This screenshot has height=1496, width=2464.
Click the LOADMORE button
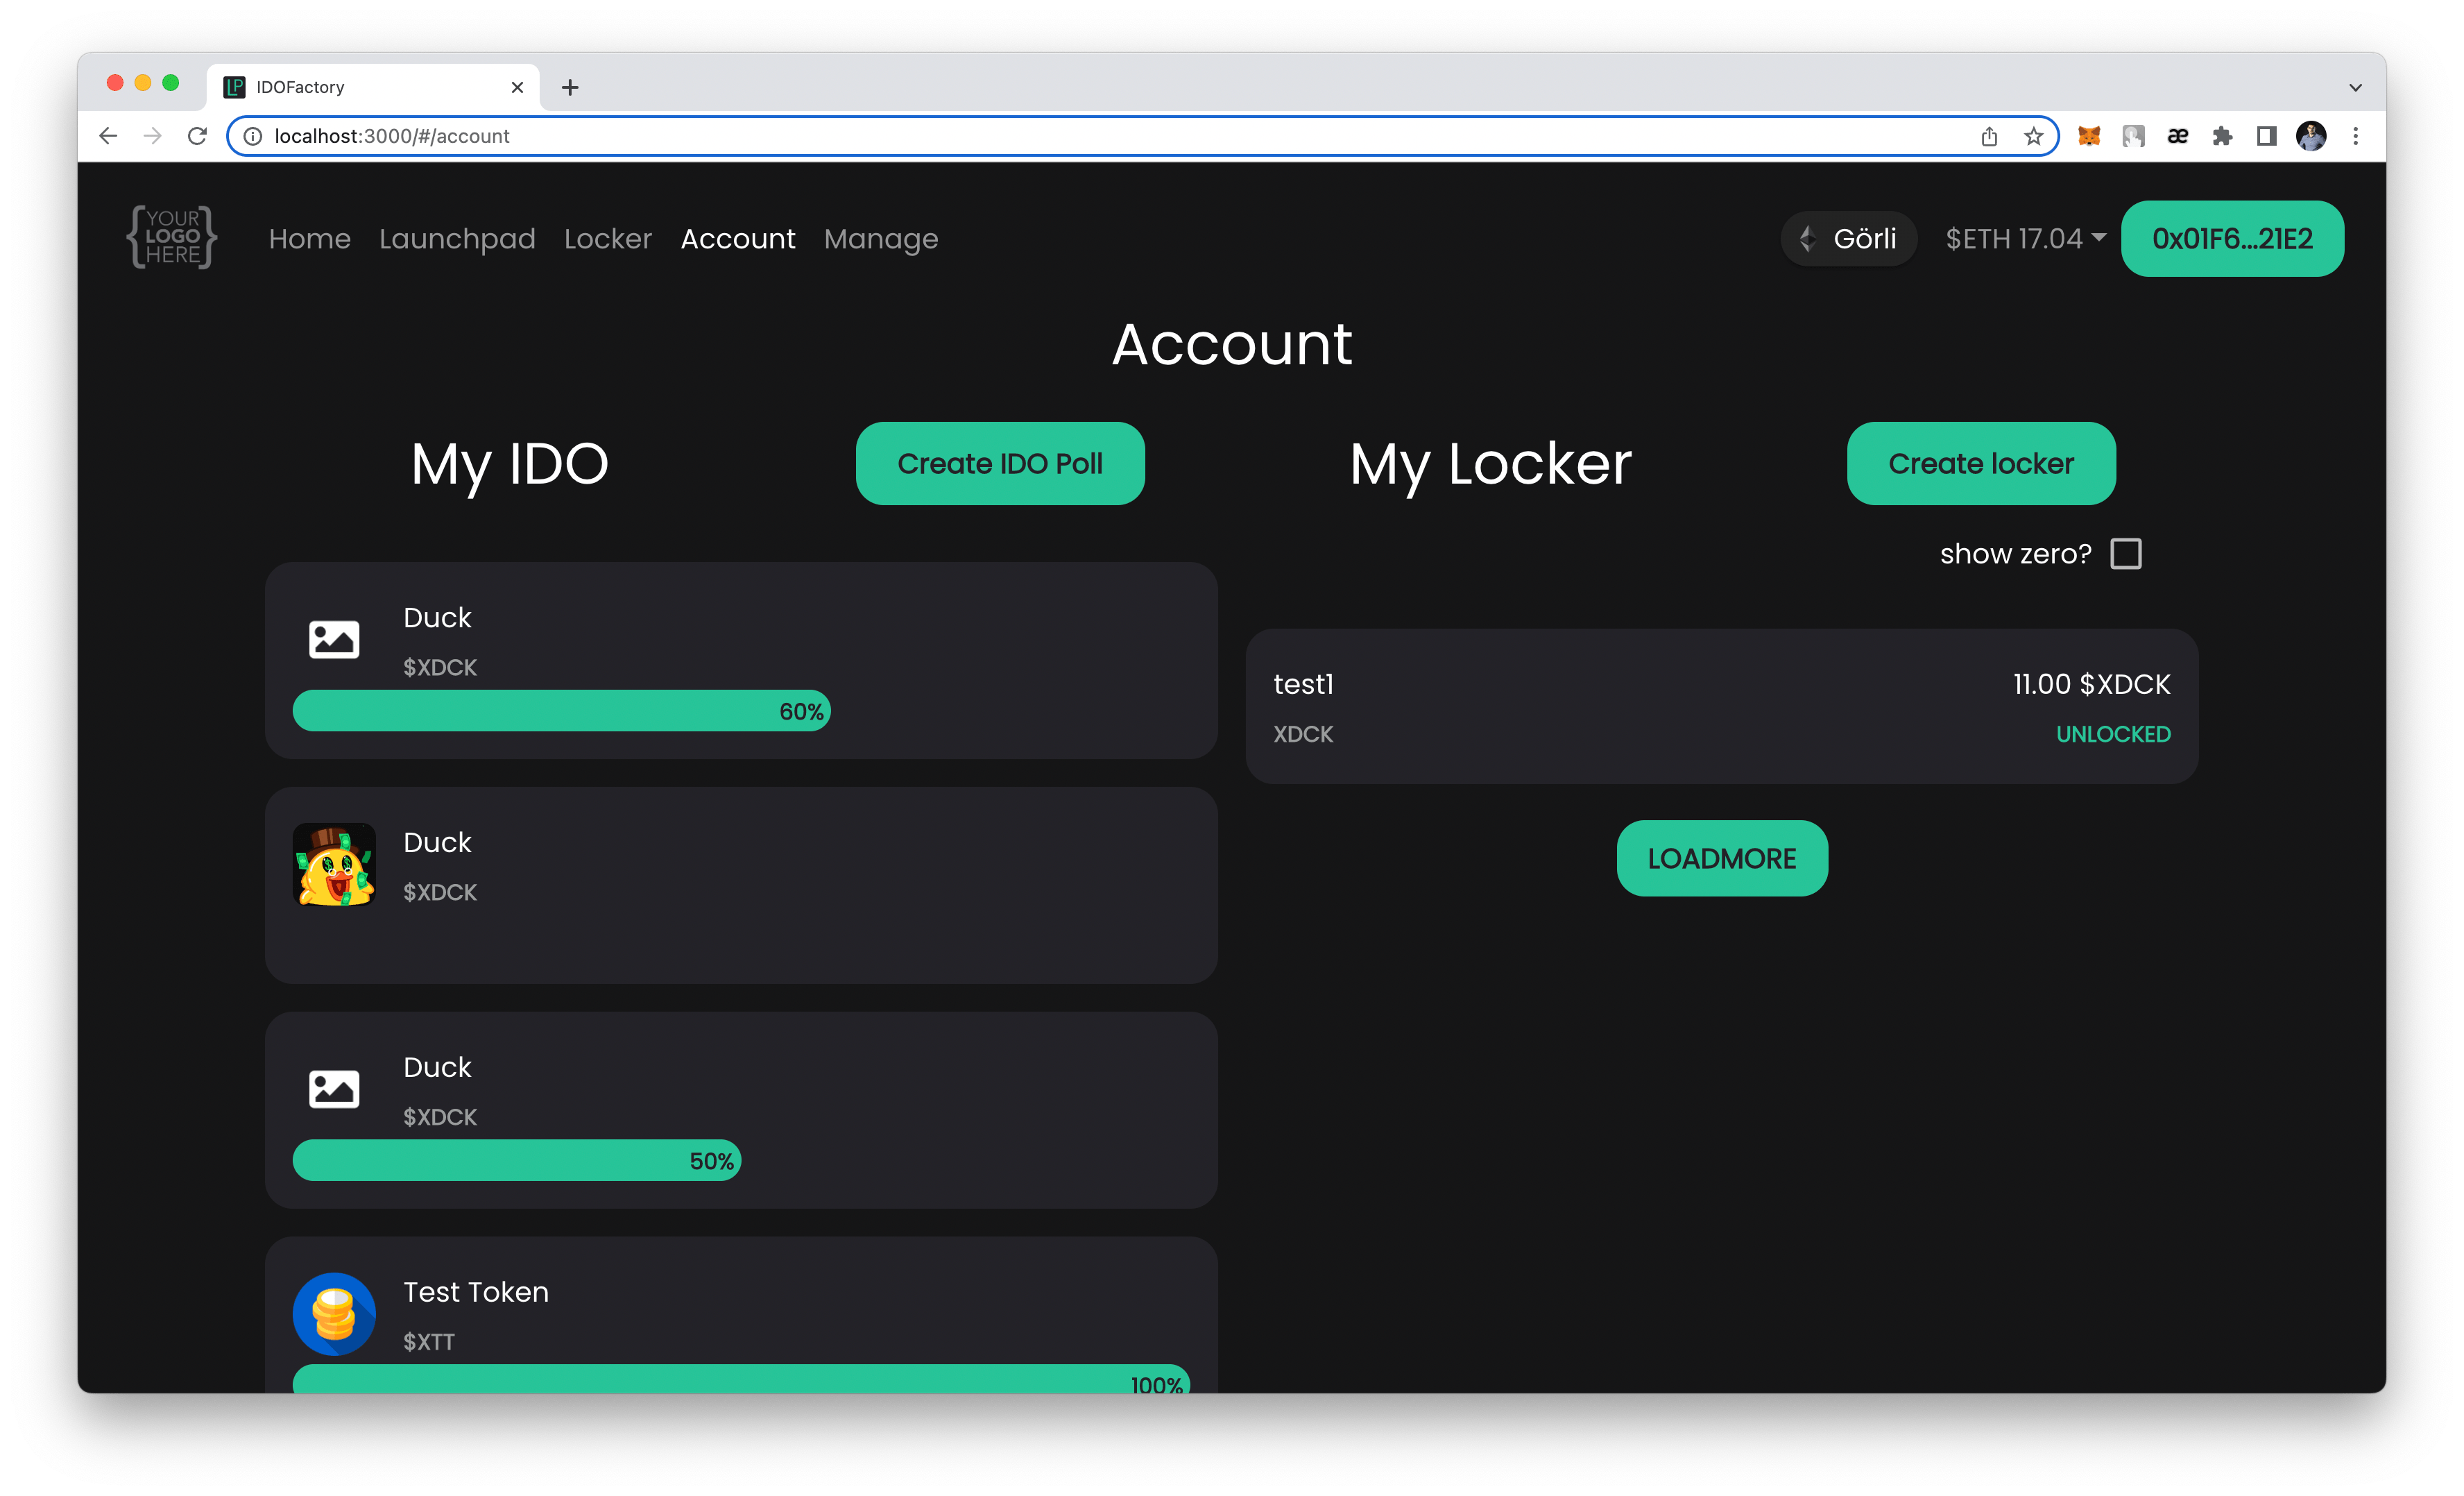click(1721, 858)
